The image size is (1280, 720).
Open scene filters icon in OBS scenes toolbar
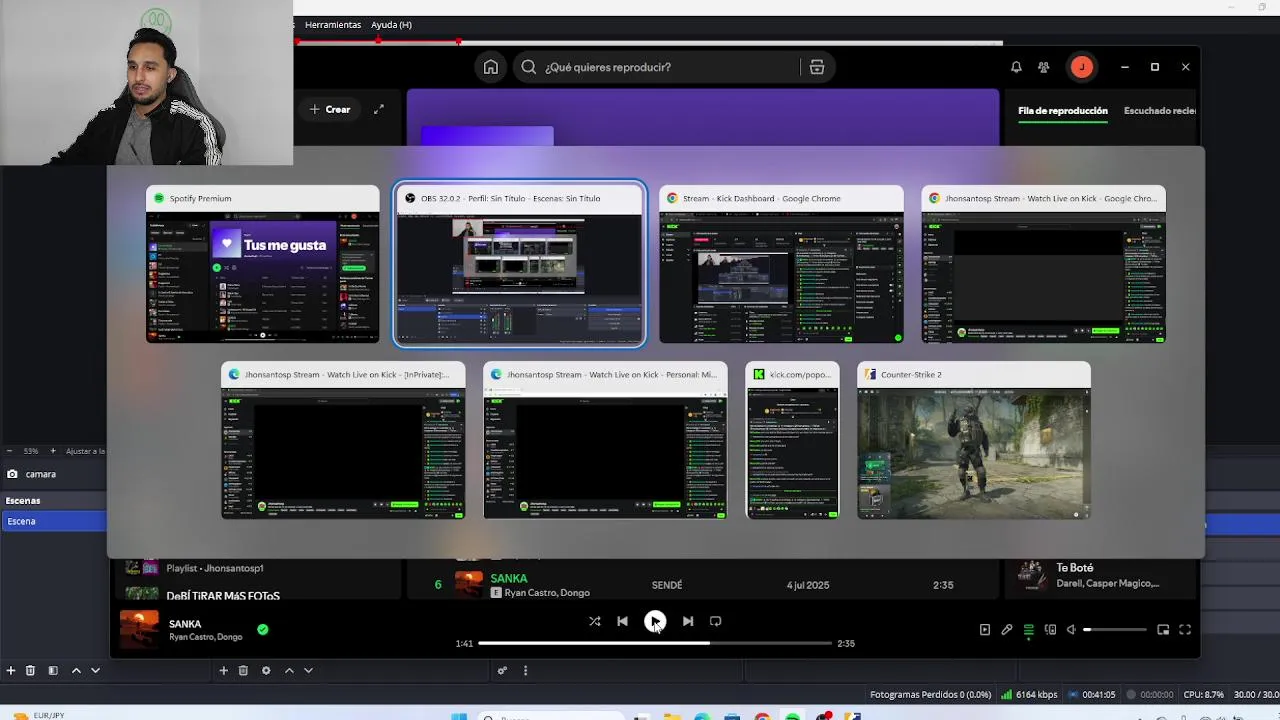(x=53, y=670)
